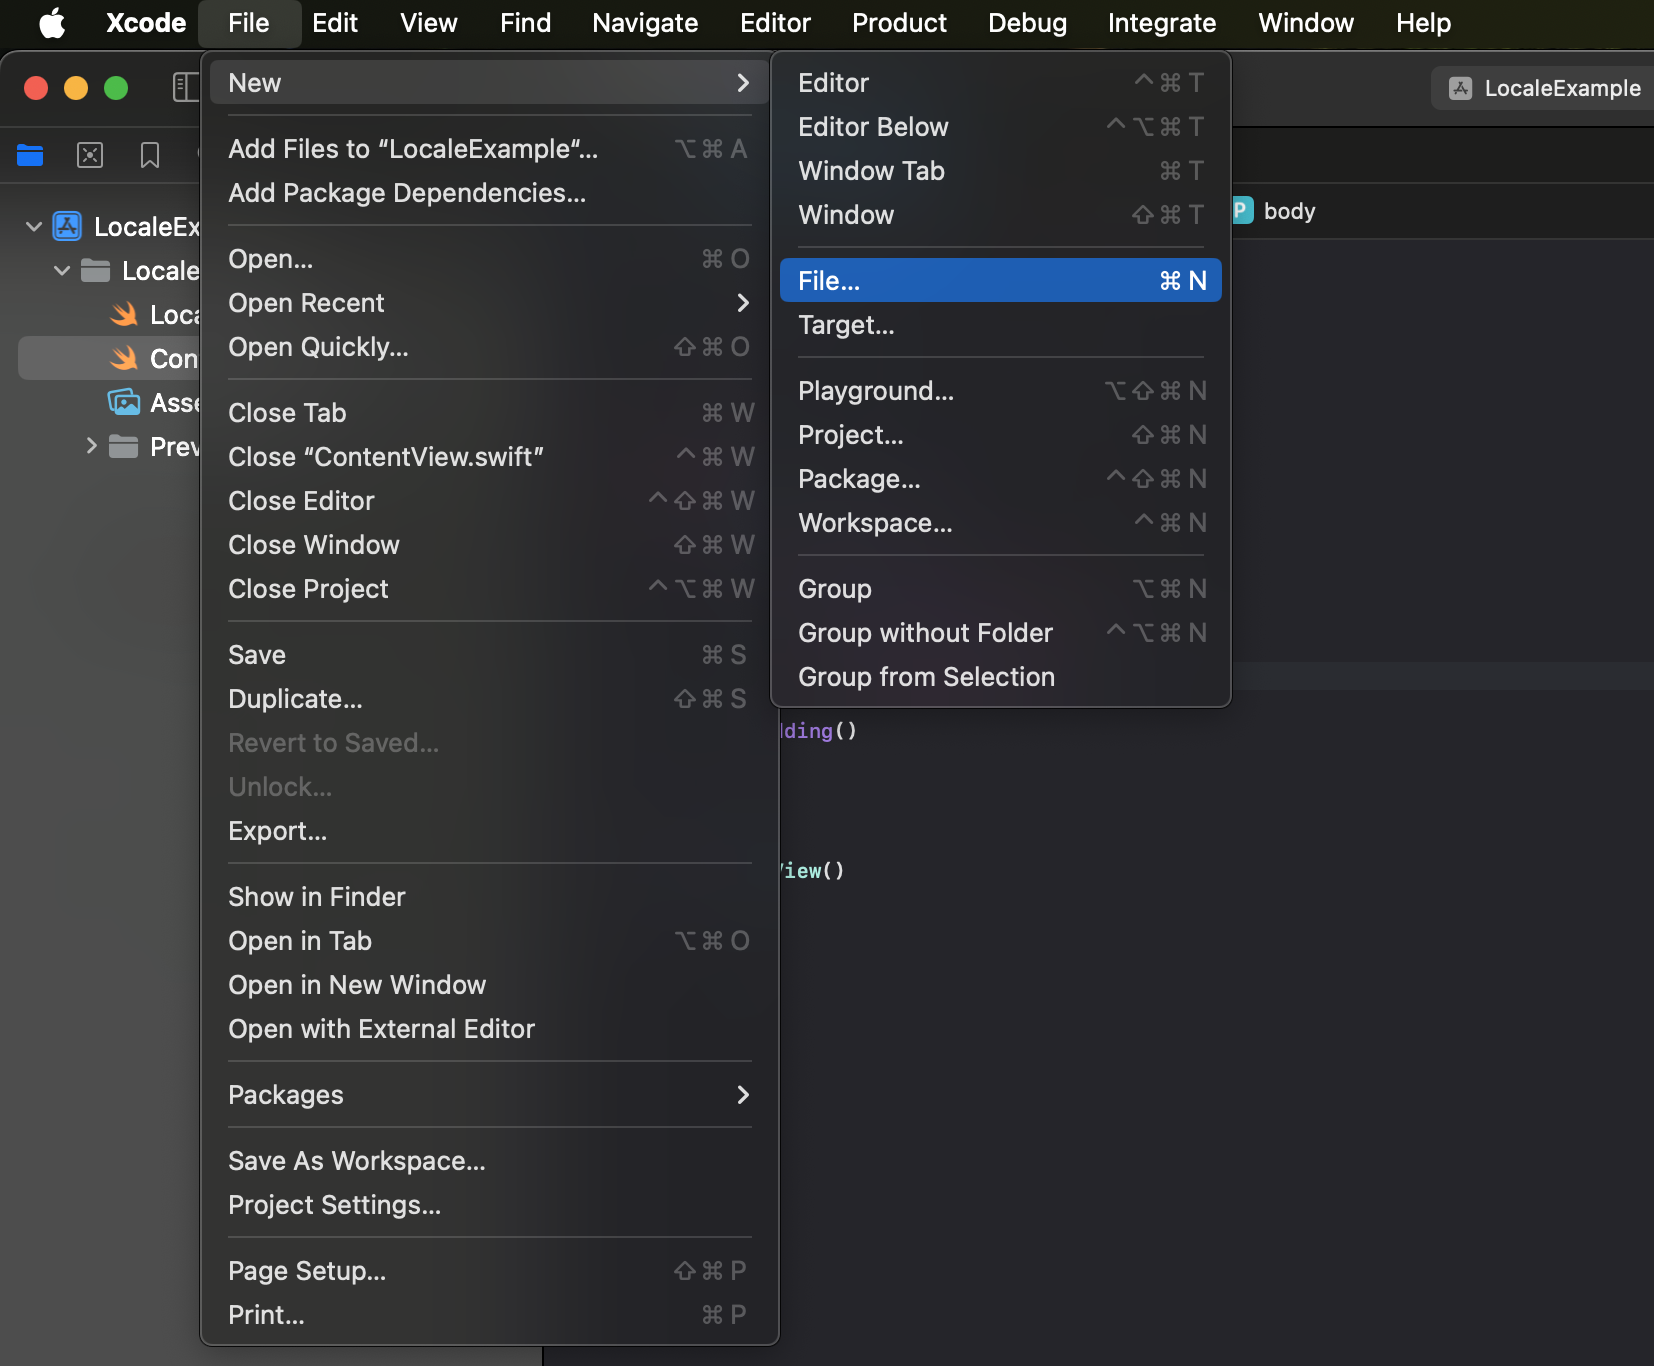Collapse the LocaleExample project root
Viewport: 1654px width, 1366px height.
click(33, 227)
